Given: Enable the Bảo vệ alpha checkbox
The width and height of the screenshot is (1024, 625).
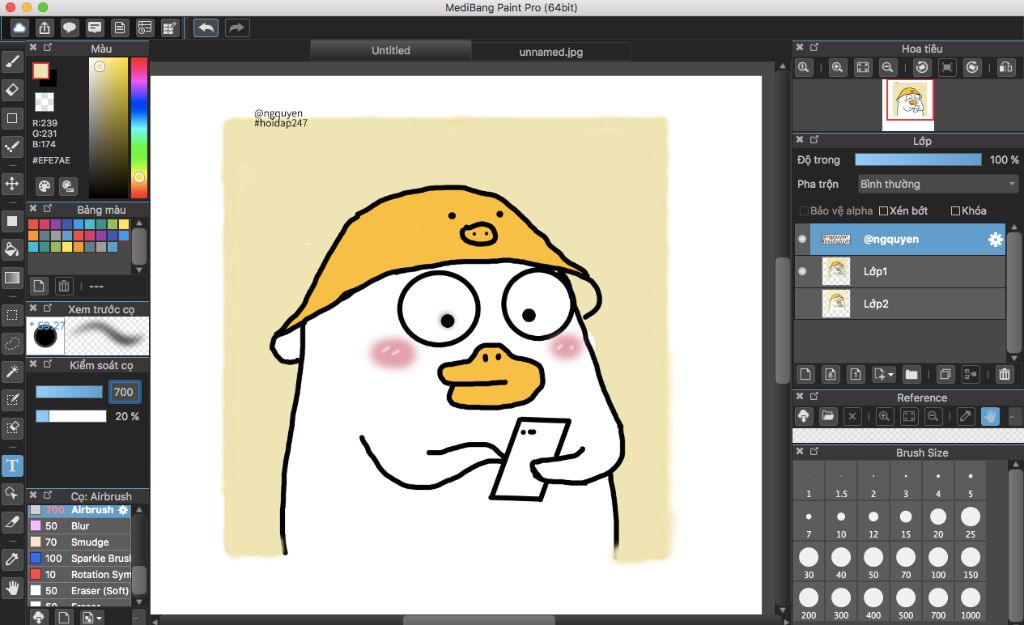Looking at the screenshot, I should pos(805,211).
